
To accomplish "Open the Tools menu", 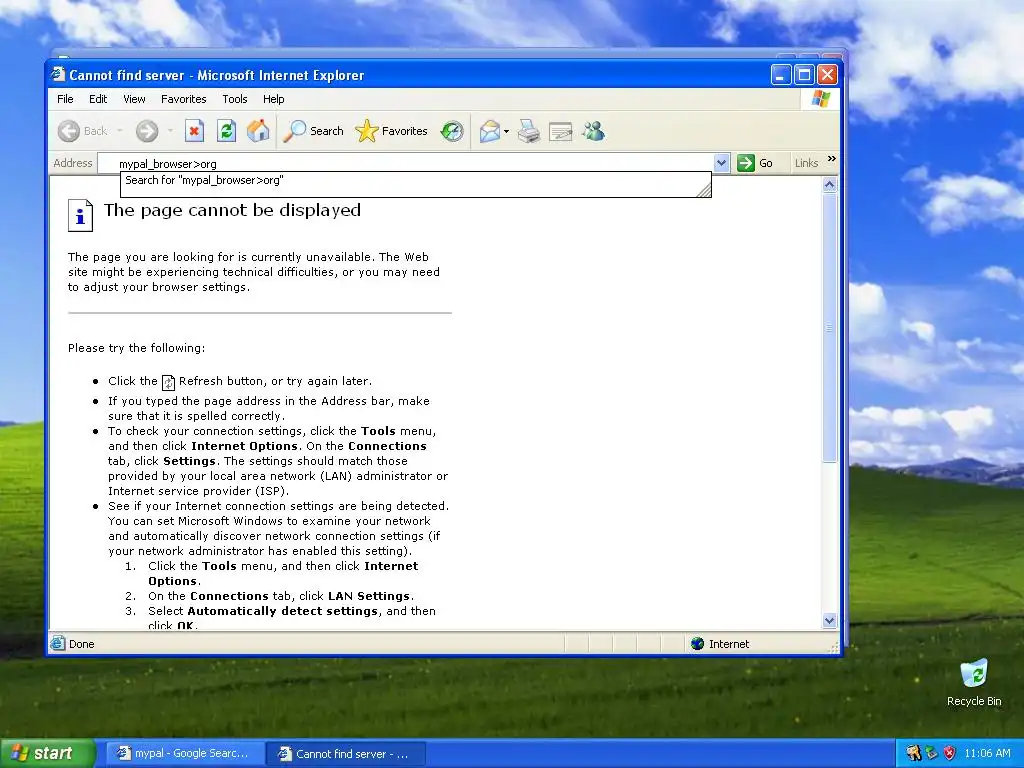I will point(234,99).
